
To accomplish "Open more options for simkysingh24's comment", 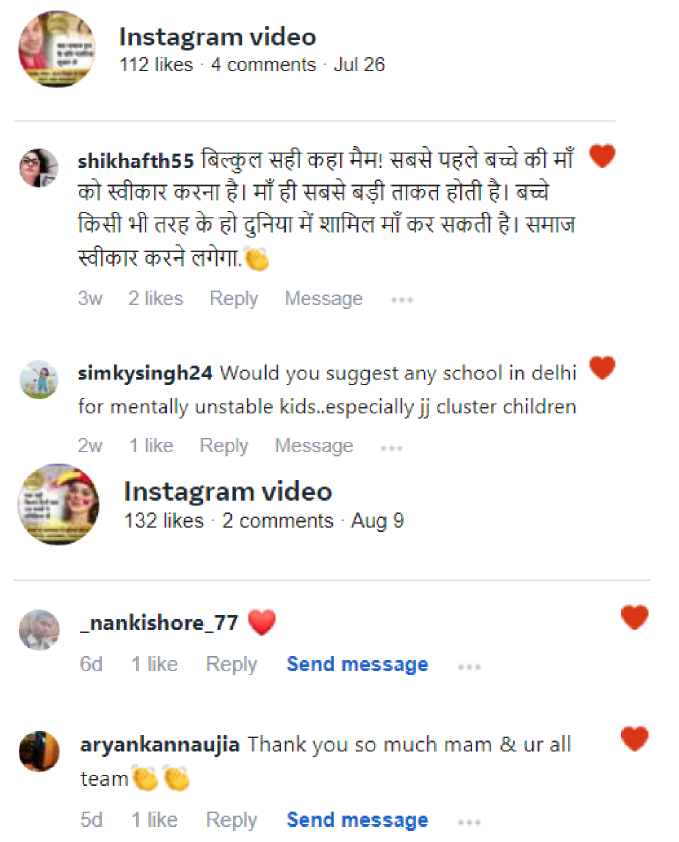I will click(392, 447).
